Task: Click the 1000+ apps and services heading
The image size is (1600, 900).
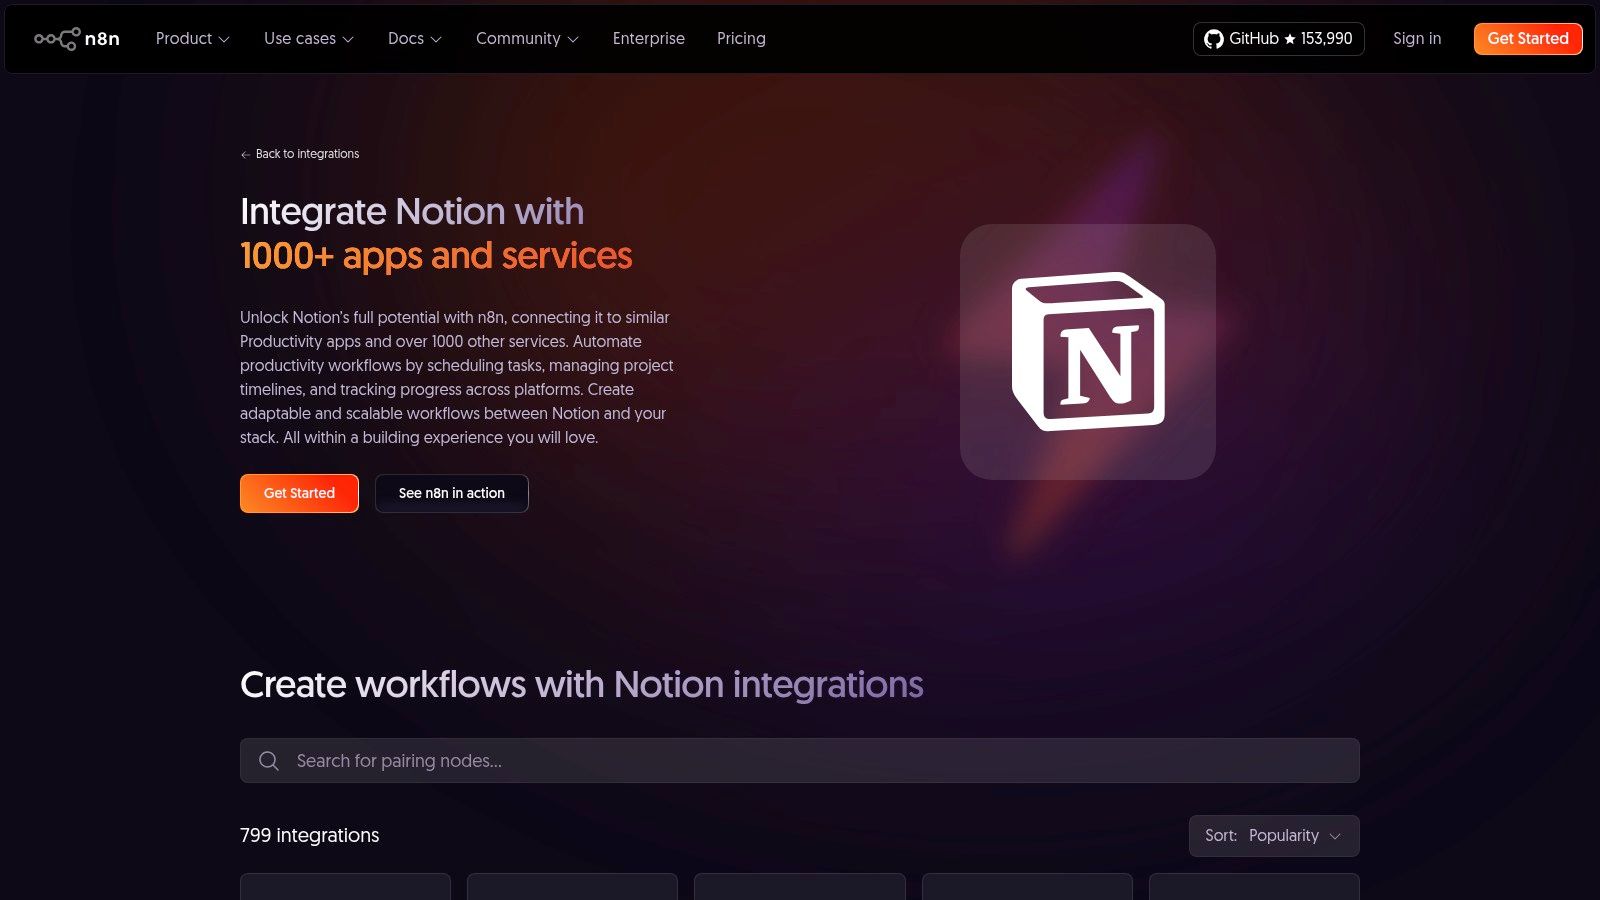Action: point(436,256)
